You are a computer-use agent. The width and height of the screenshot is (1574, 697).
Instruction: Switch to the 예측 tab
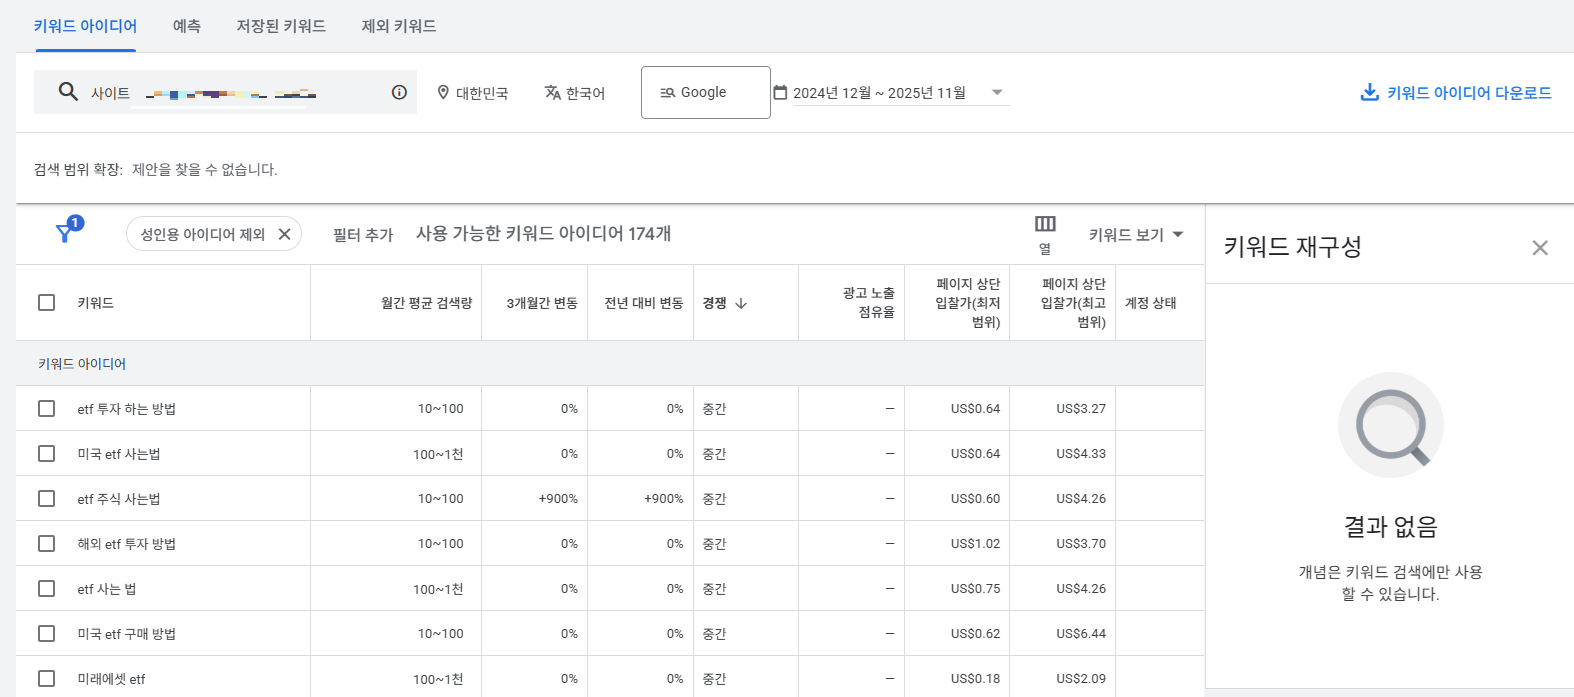(x=187, y=26)
